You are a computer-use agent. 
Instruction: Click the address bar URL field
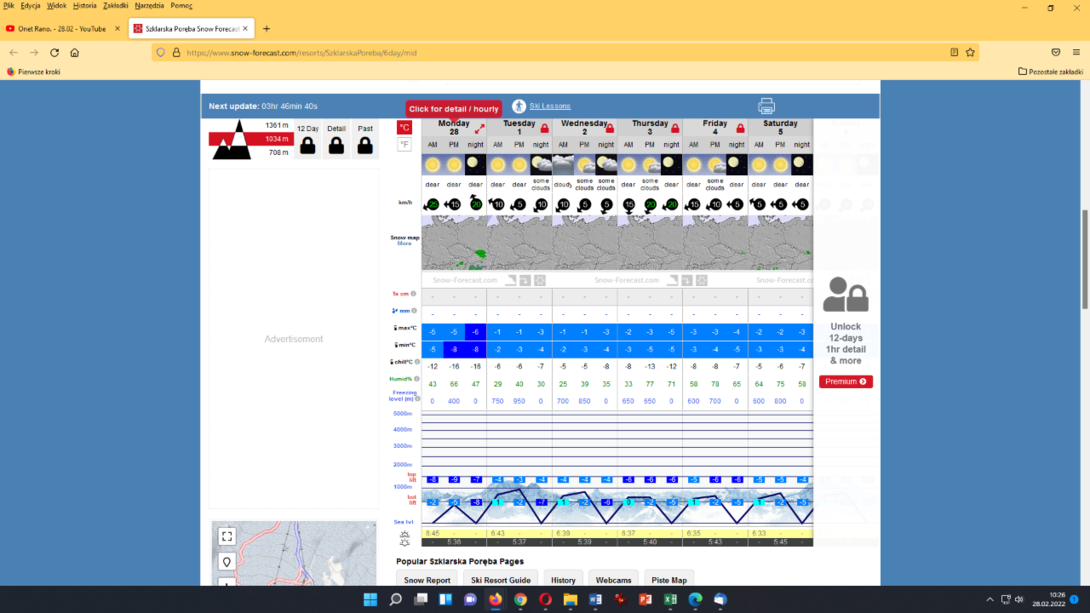563,52
